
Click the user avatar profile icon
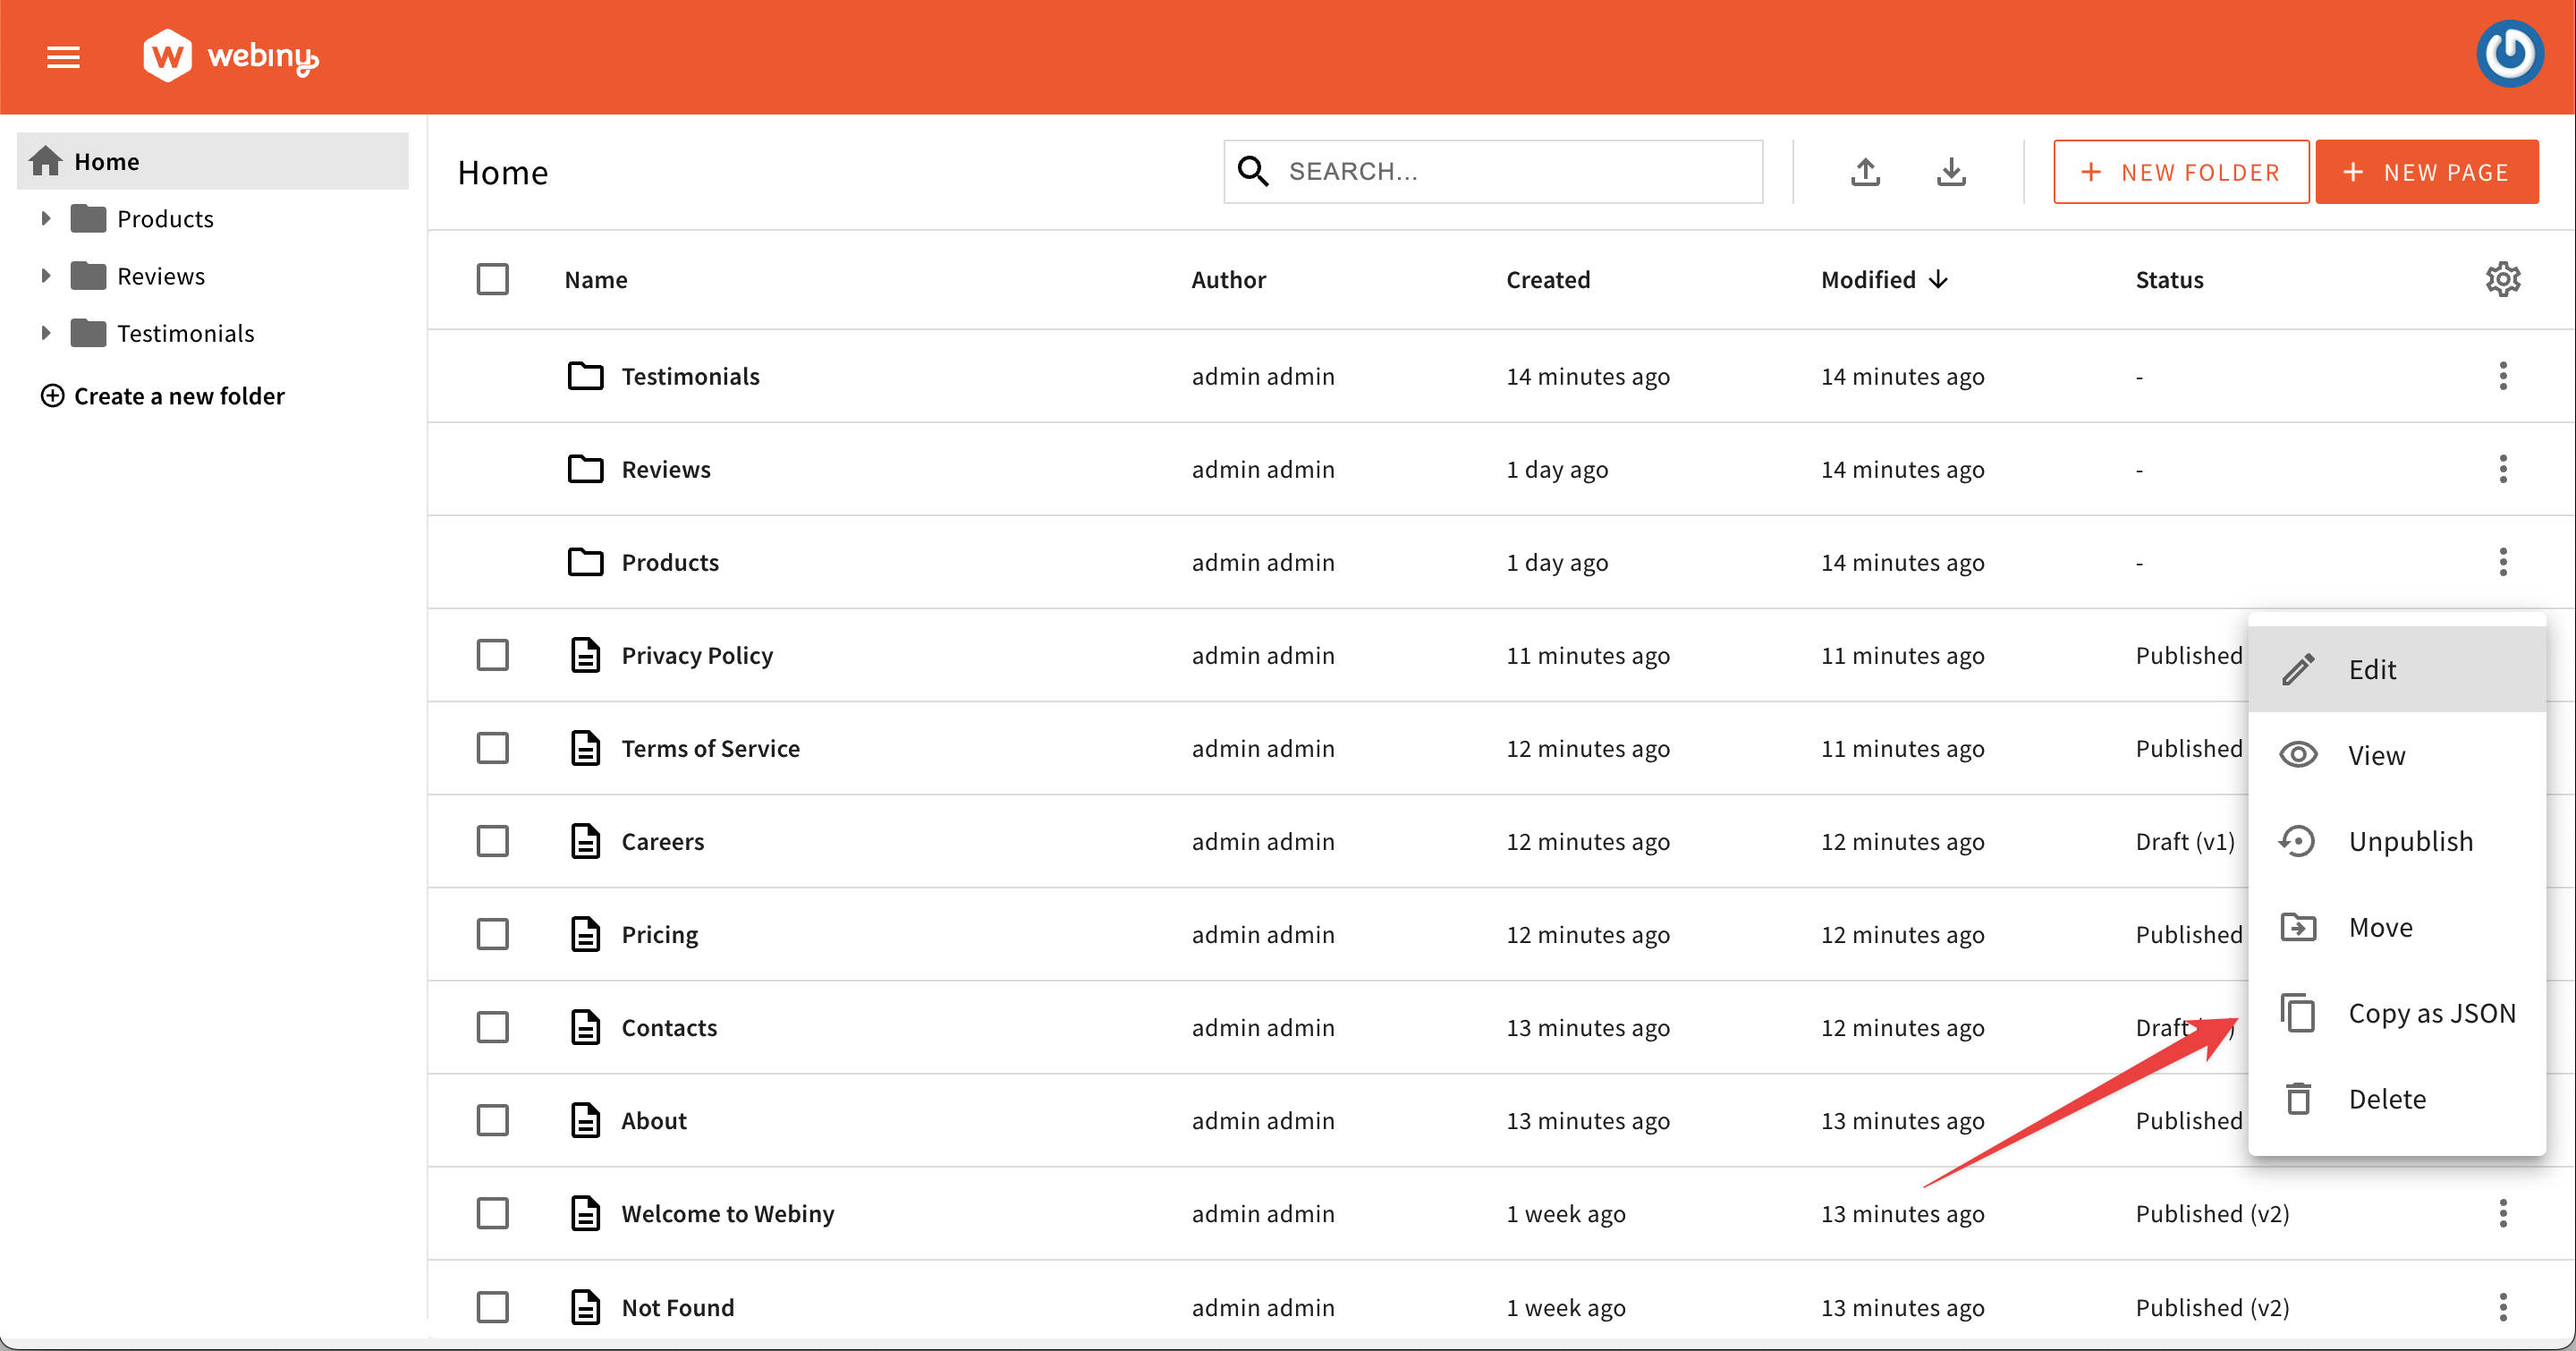[x=2509, y=55]
